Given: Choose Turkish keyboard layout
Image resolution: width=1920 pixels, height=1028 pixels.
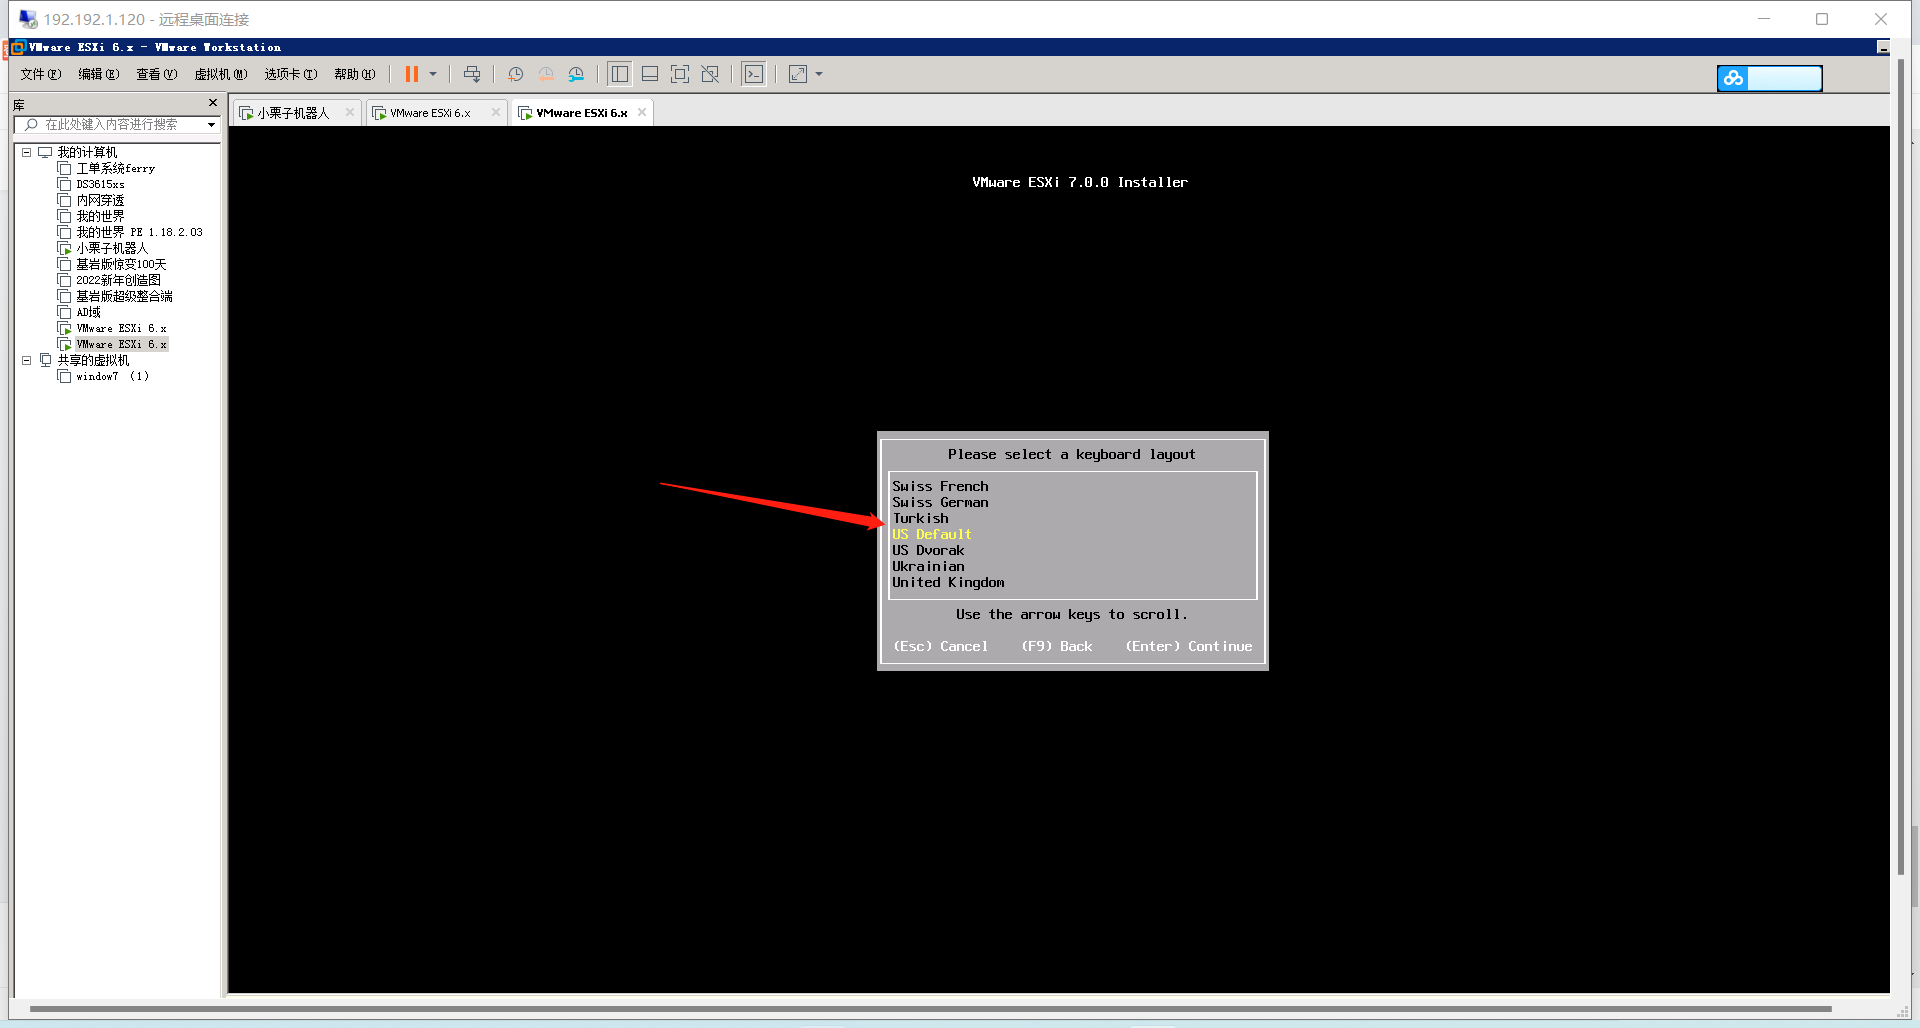Looking at the screenshot, I should point(920,519).
